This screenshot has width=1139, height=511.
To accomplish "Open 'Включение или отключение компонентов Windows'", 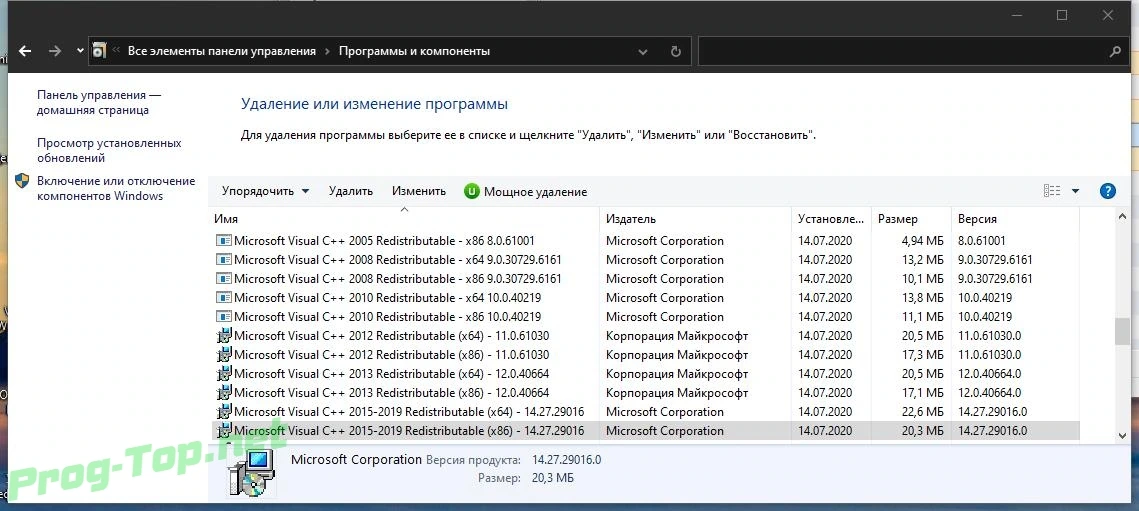I will tap(116, 188).
